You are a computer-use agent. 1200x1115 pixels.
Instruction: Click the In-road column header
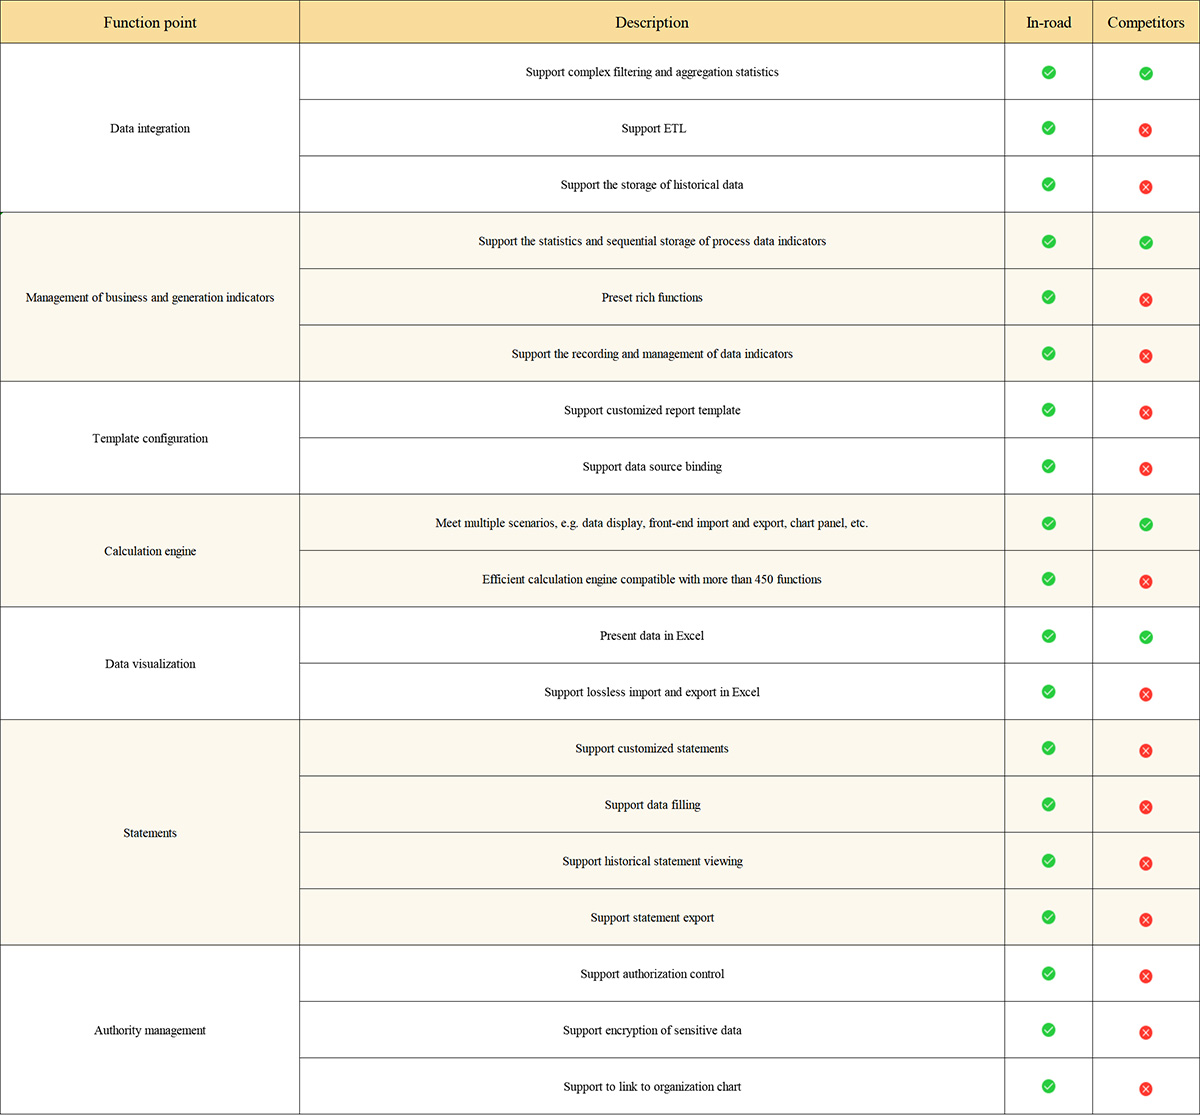(x=1048, y=22)
